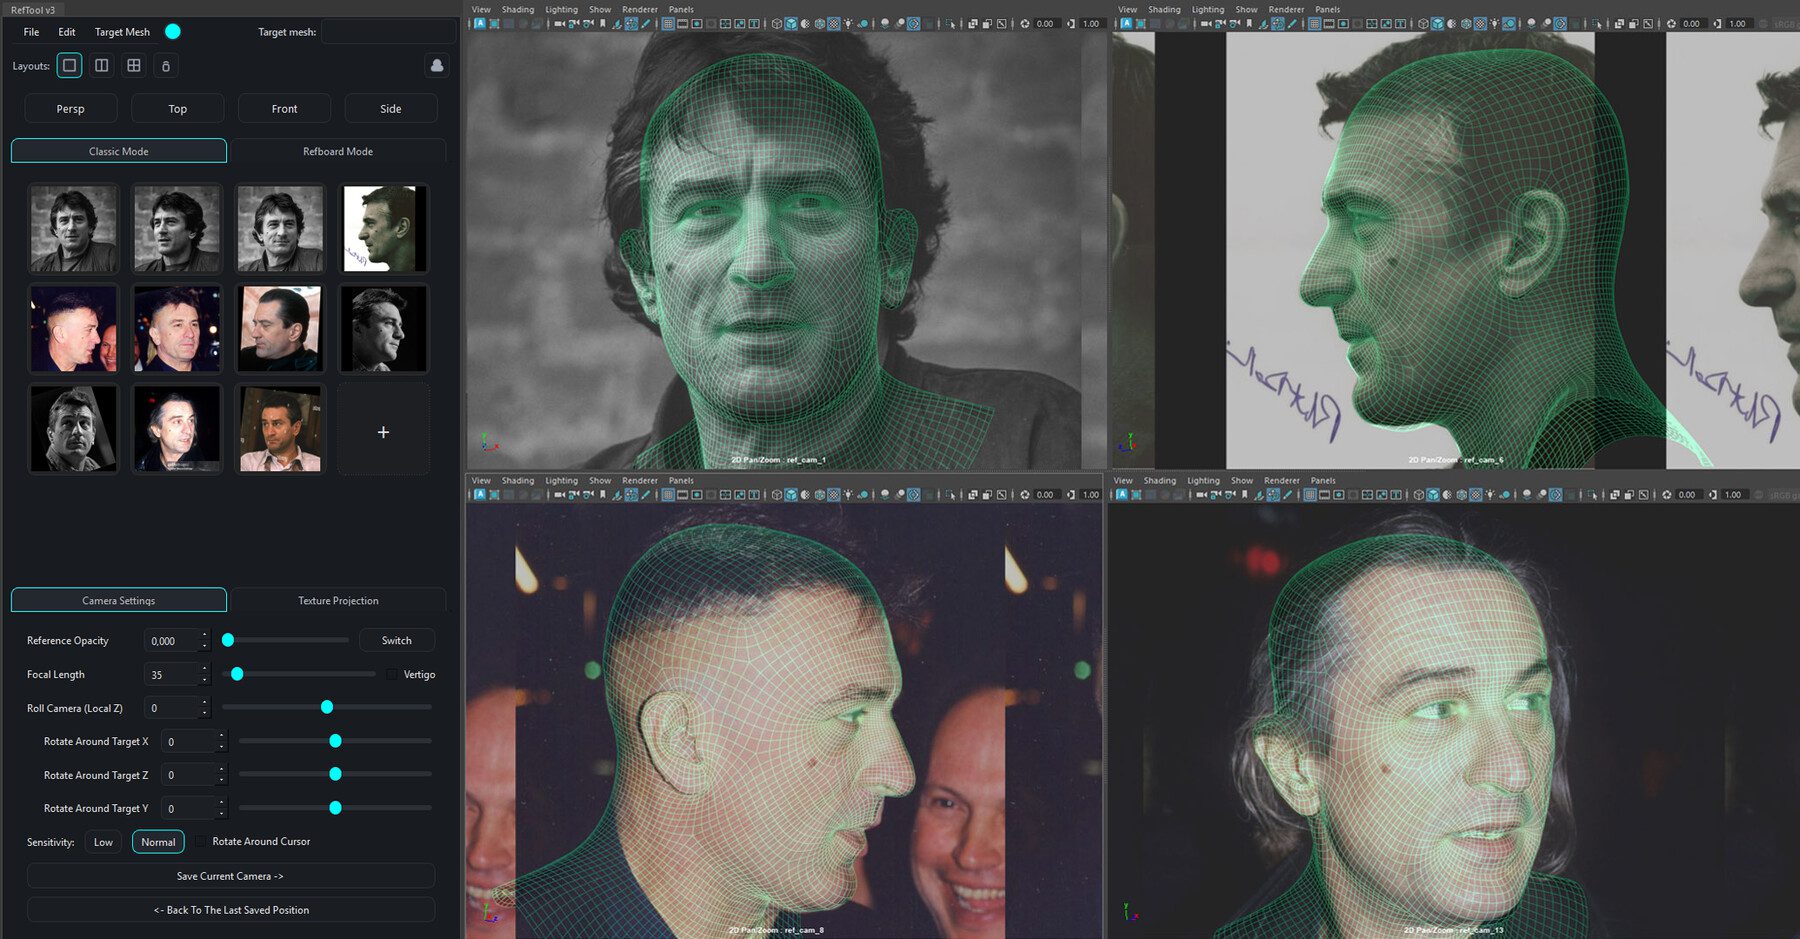The image size is (1800, 939).
Task: Select the white-background profile reference thumbnail
Action: (383, 229)
